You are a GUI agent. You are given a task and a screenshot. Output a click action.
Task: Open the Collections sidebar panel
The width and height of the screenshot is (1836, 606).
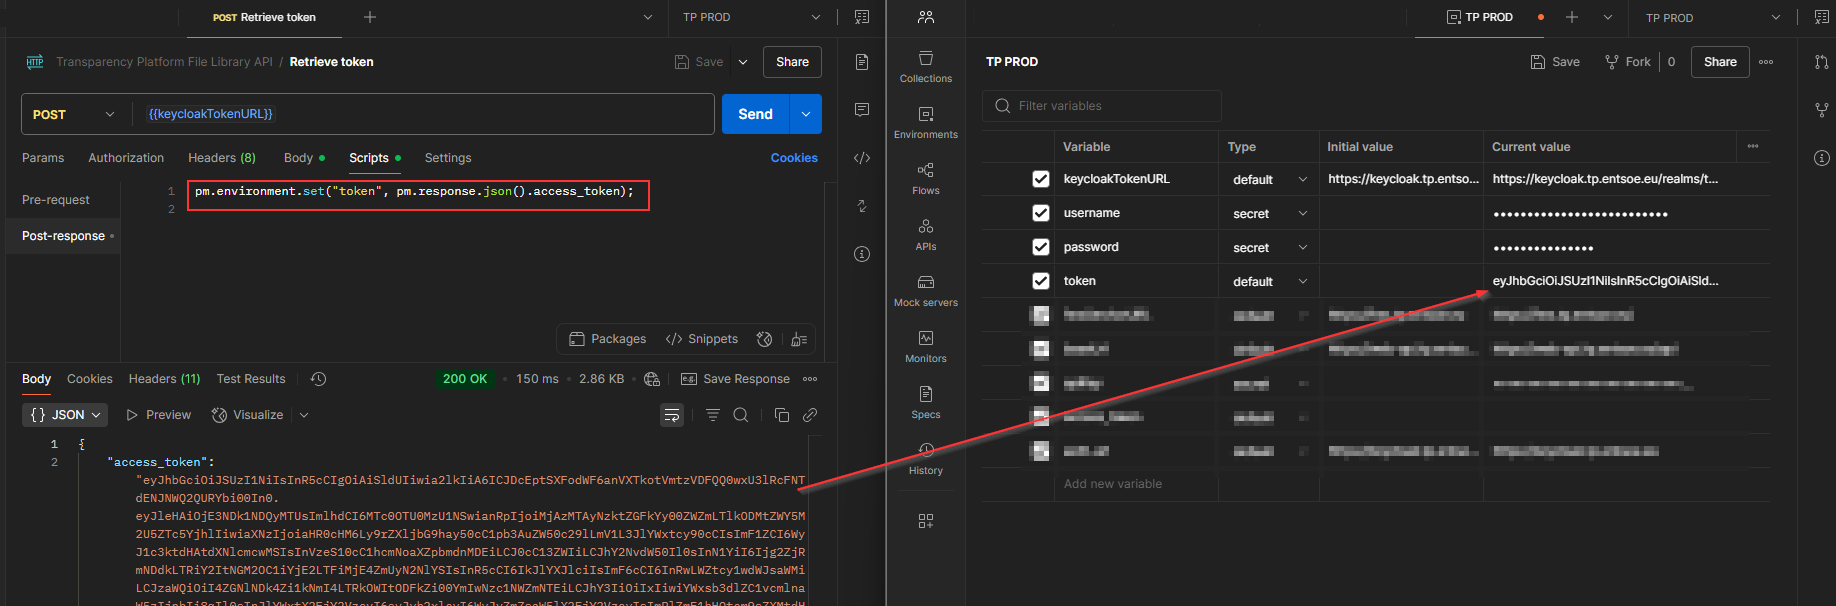[925, 66]
